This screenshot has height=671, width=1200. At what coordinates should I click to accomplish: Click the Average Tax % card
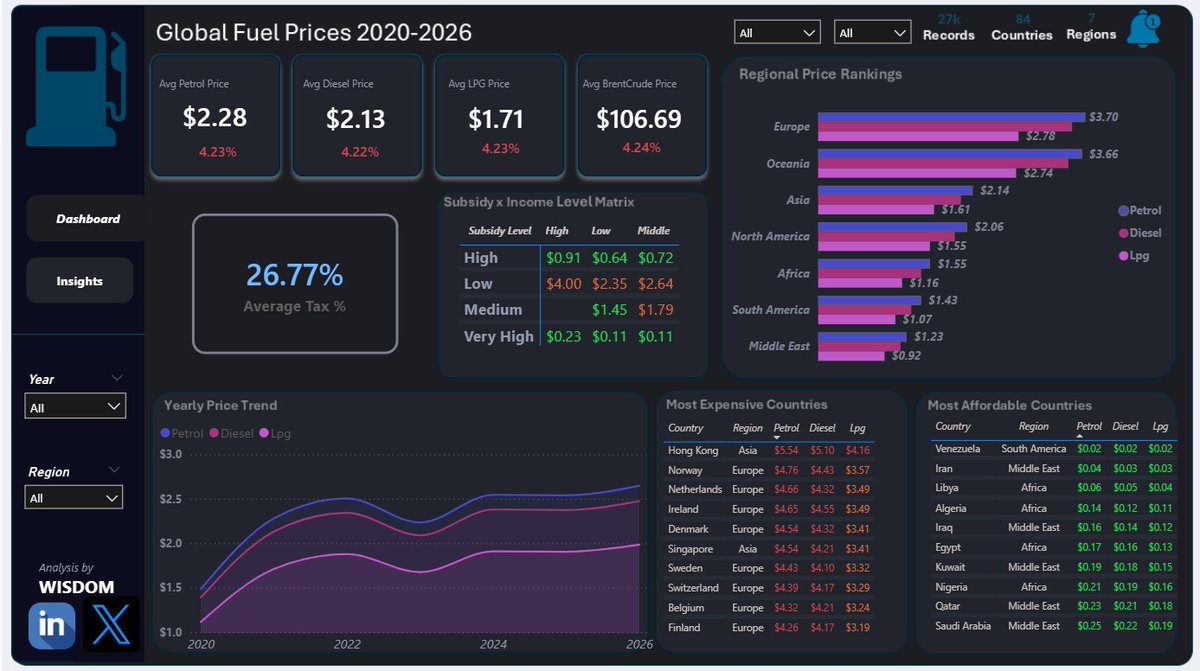[295, 284]
